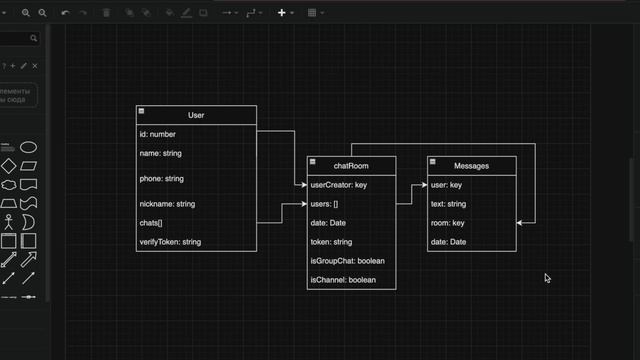
Task: Open the Connection arrow style dropdown
Action: 230,13
